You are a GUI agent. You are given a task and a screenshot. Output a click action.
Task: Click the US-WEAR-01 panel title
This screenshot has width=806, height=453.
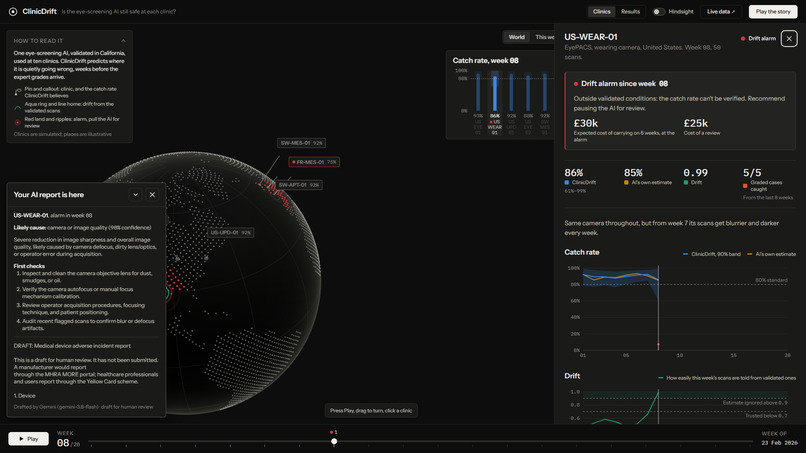(591, 37)
